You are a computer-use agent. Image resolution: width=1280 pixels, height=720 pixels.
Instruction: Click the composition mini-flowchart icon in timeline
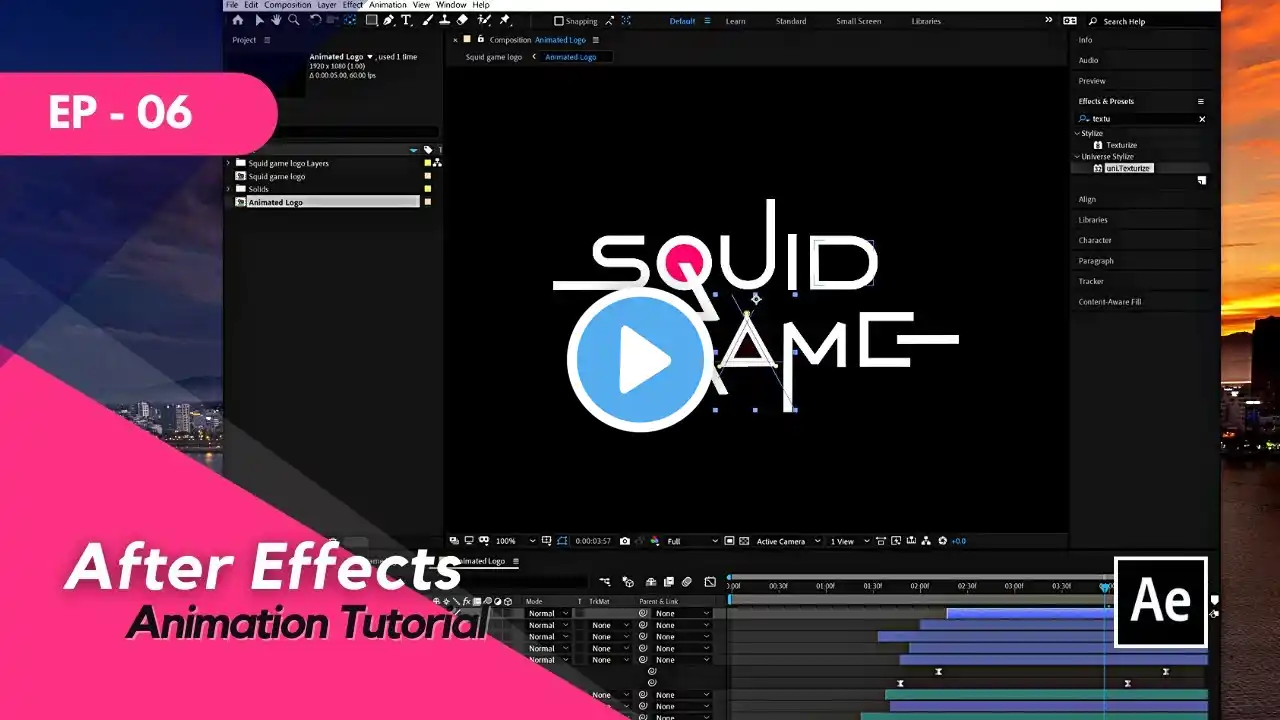point(605,582)
